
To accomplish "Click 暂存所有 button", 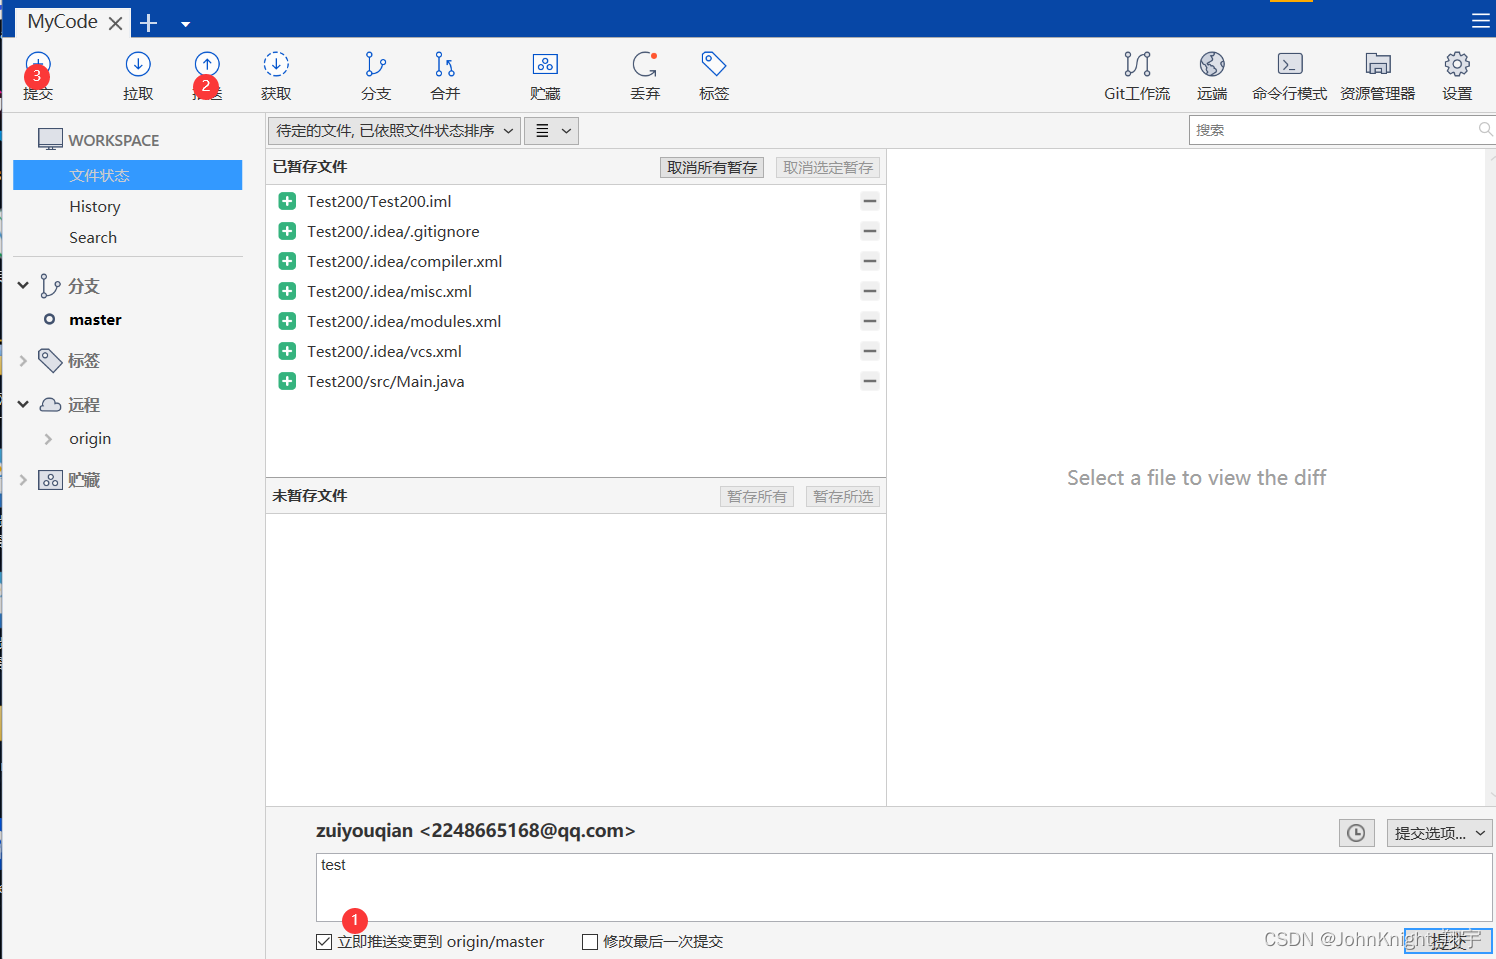I will [x=757, y=497].
